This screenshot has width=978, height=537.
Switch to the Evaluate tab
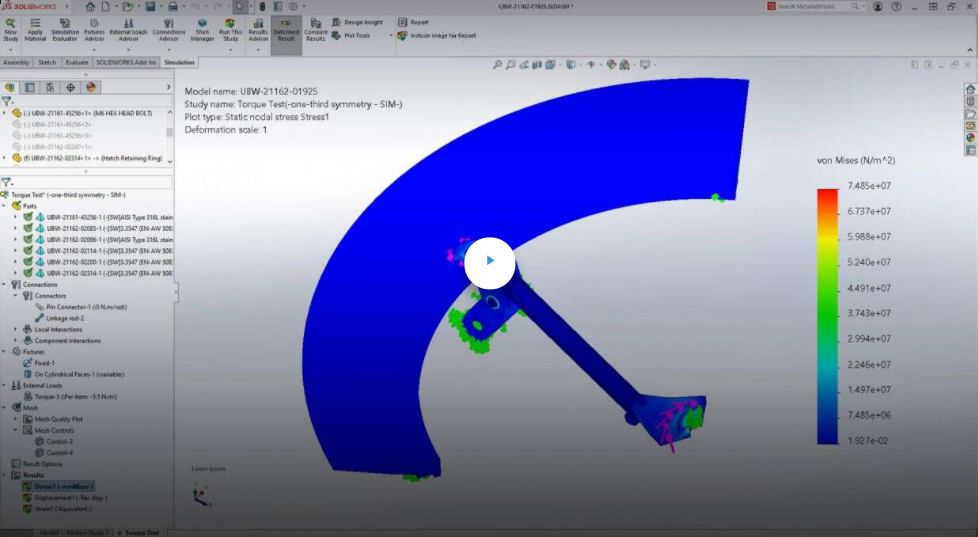[x=77, y=62]
